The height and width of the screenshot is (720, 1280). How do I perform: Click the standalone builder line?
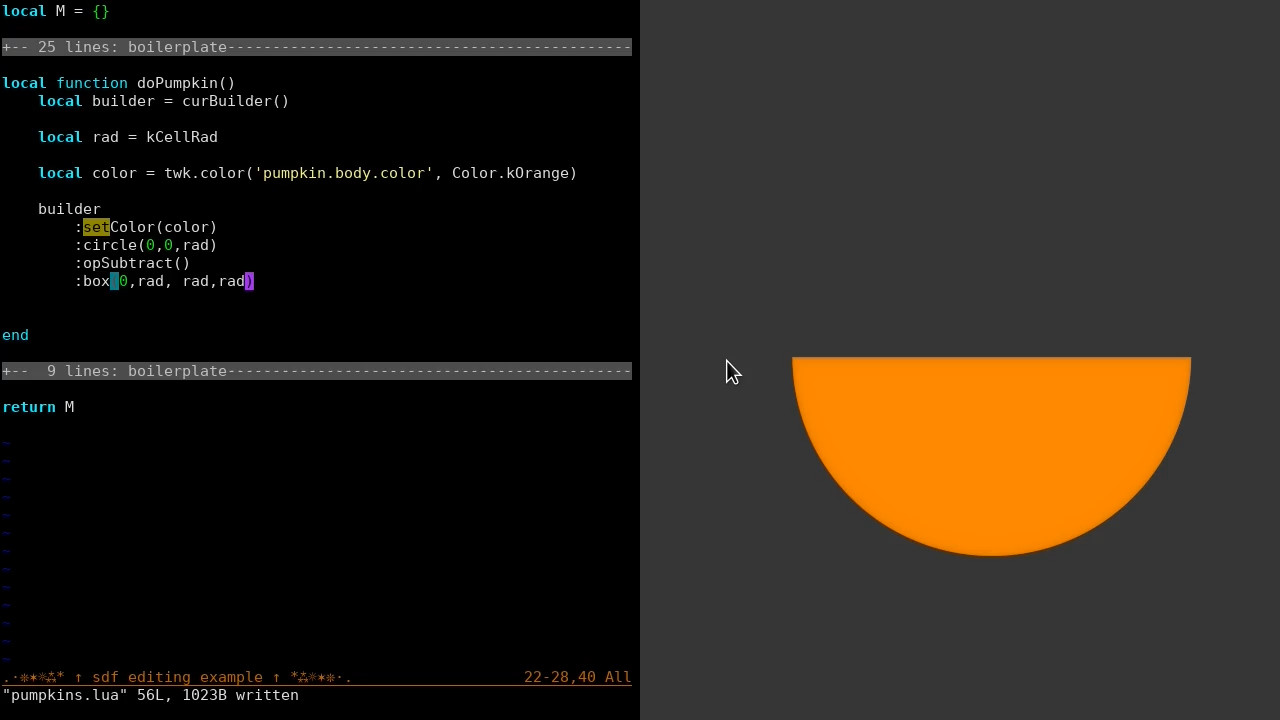(x=69, y=209)
